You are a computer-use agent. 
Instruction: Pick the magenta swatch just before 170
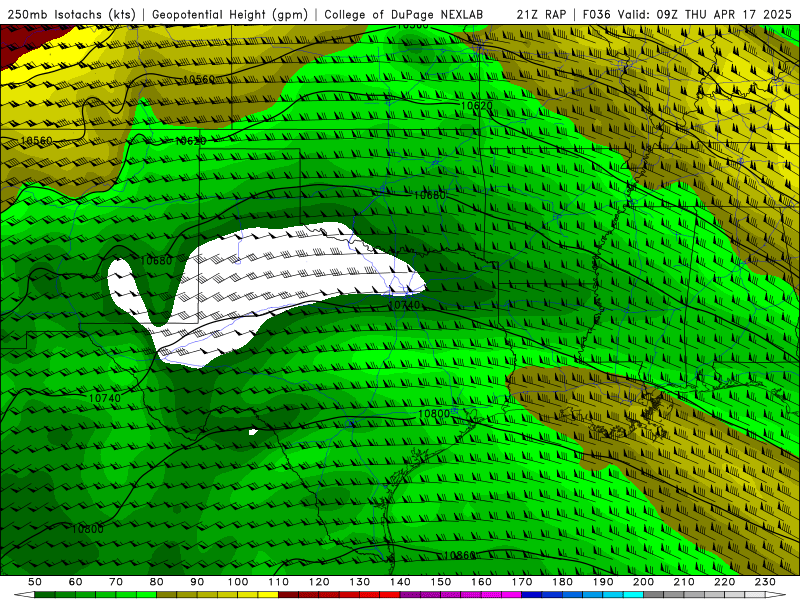tap(511, 594)
